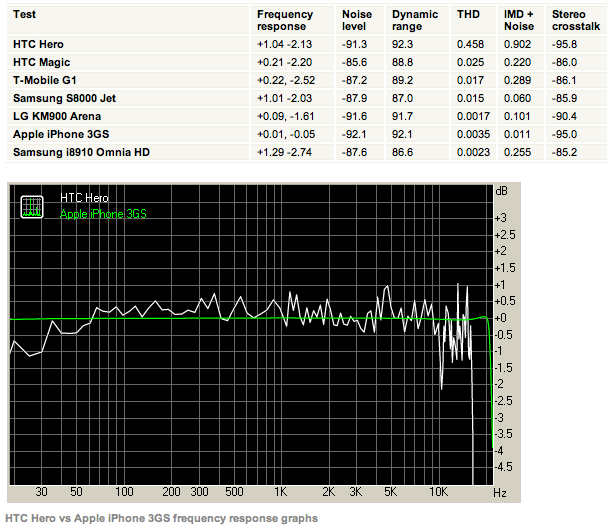This screenshot has width=612, height=529.
Task: Click frequency response value '+1.29 -2.74'
Action: point(285,152)
